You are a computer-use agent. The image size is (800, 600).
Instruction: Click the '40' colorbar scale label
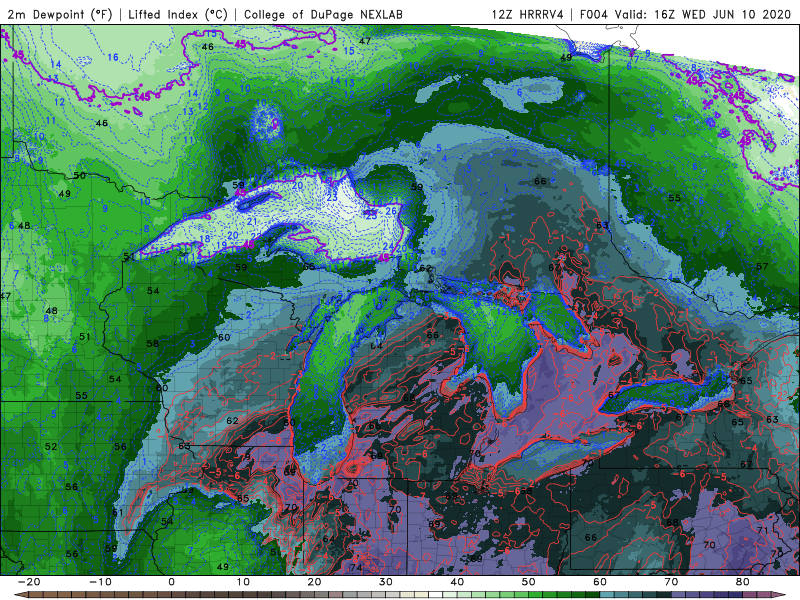457,582
